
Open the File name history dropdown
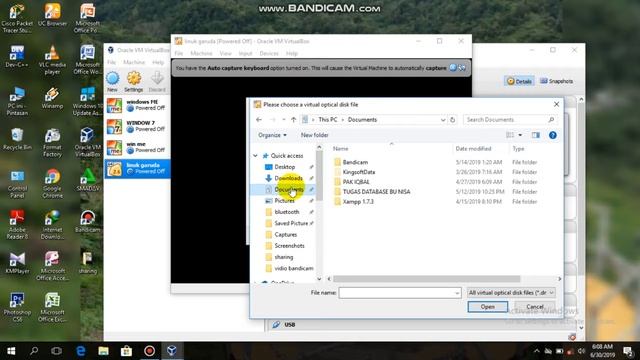click(457, 293)
